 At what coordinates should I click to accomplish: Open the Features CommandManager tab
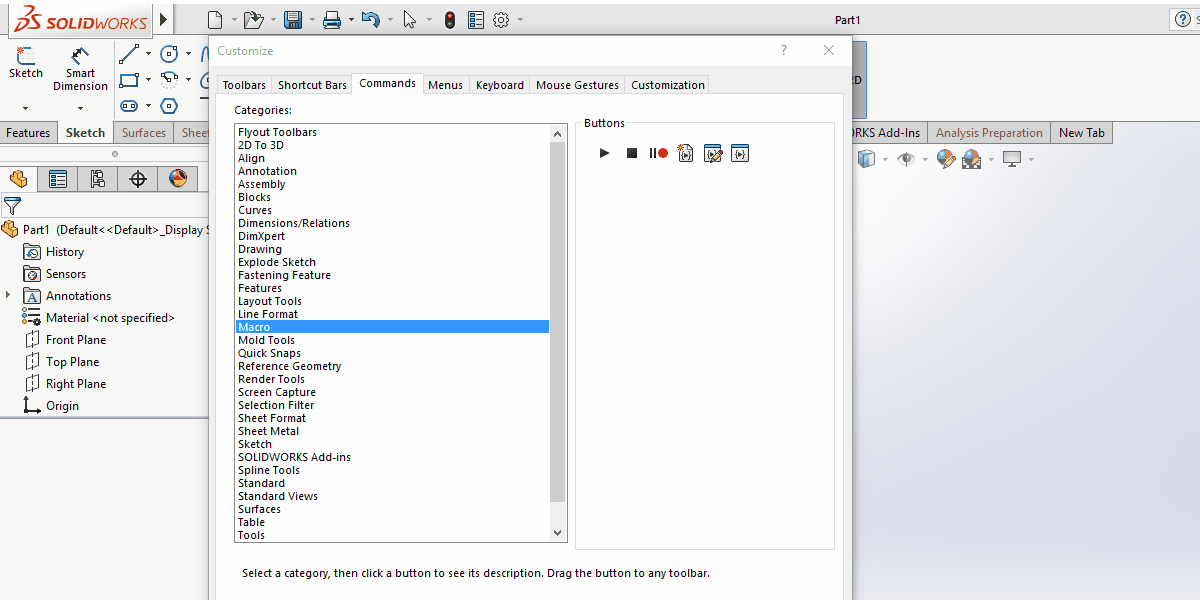tap(28, 133)
